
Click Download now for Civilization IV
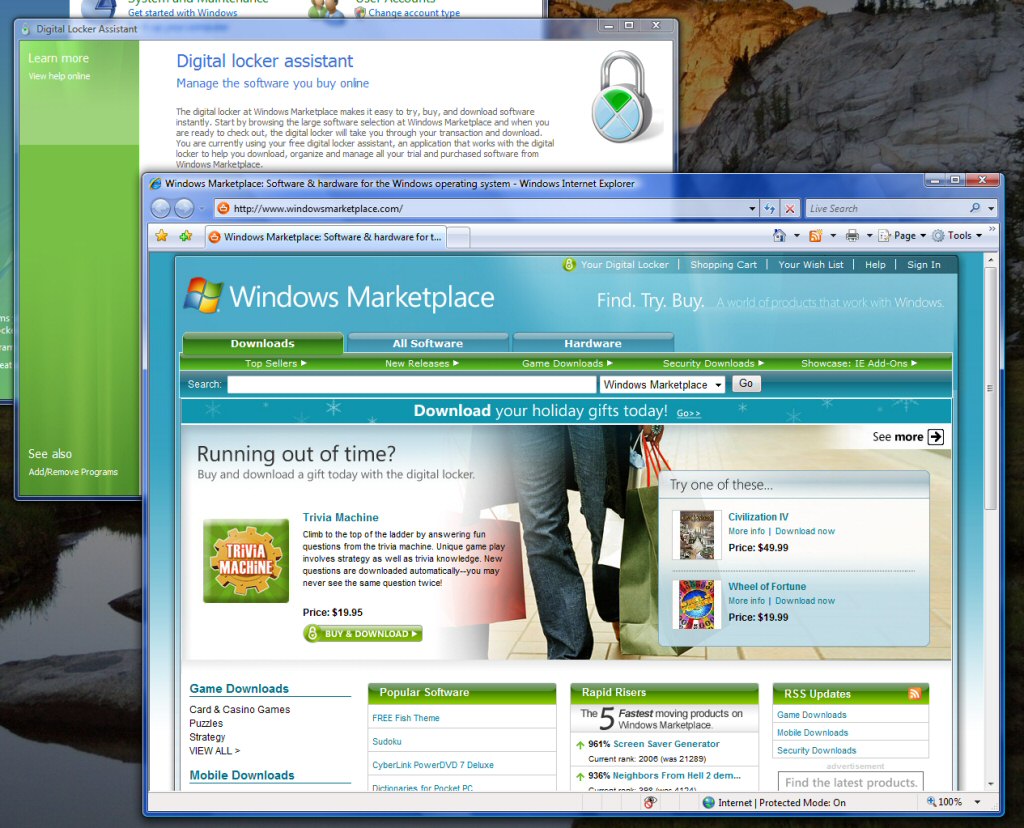[x=805, y=531]
